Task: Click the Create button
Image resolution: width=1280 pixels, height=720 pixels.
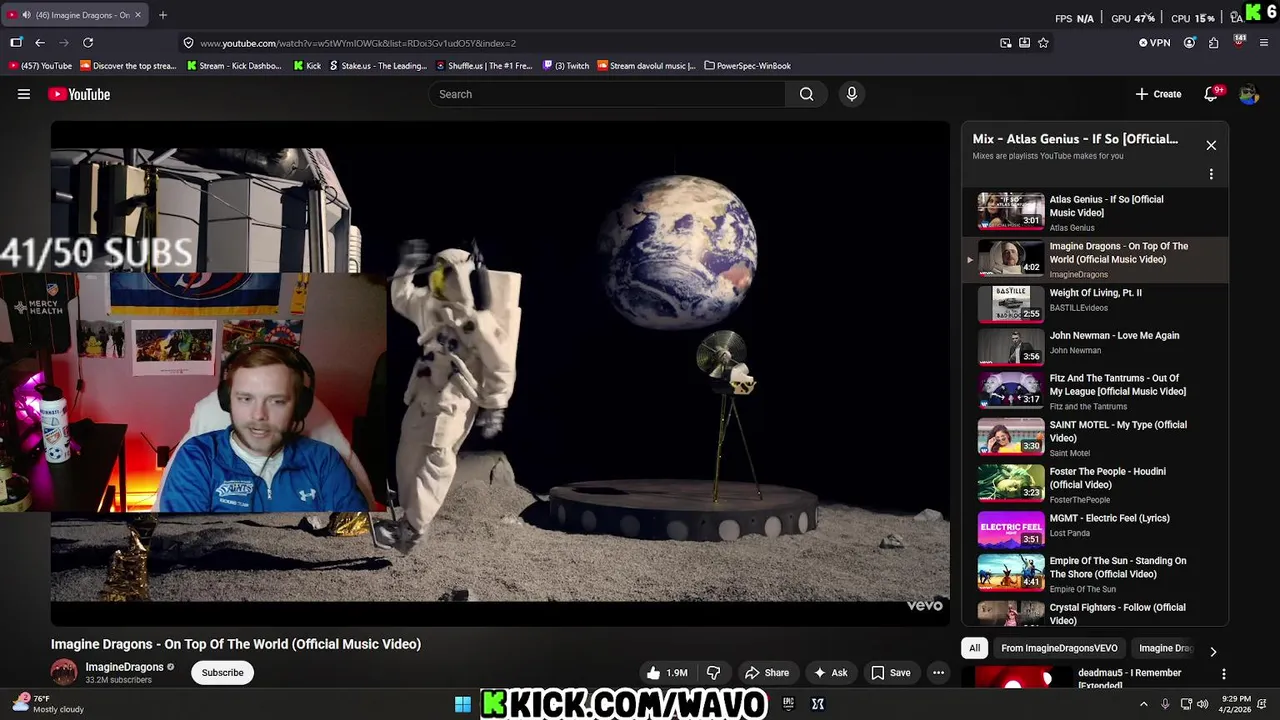Action: coord(1158,94)
